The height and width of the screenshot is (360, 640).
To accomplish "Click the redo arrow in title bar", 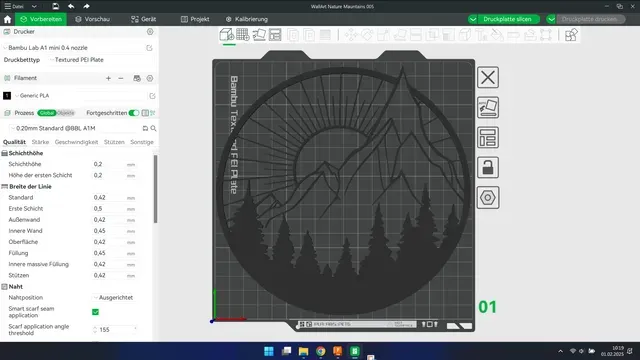I will click(86, 6).
